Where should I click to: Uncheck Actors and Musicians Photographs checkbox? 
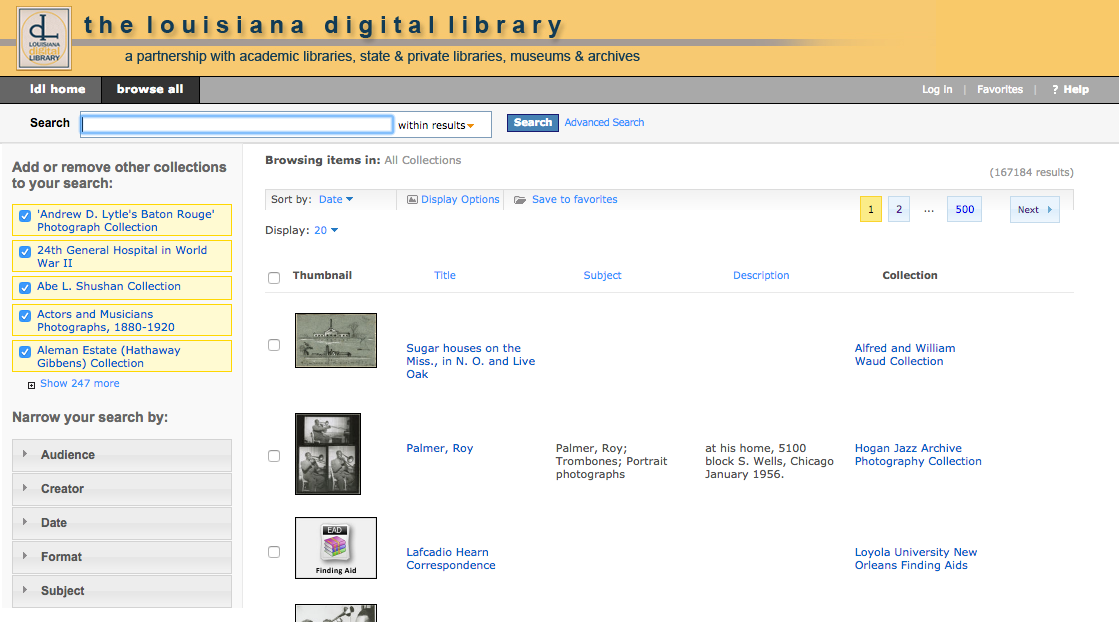25,315
